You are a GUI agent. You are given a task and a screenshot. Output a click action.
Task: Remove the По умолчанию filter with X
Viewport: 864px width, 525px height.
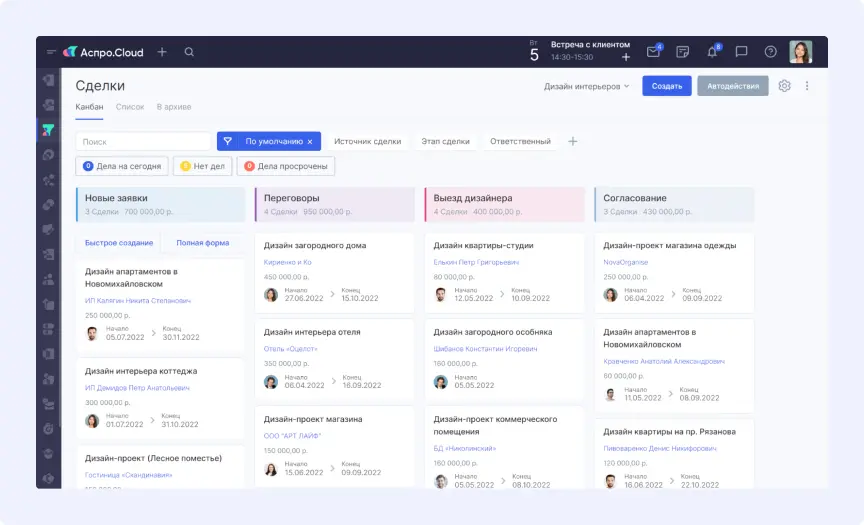[x=310, y=142]
